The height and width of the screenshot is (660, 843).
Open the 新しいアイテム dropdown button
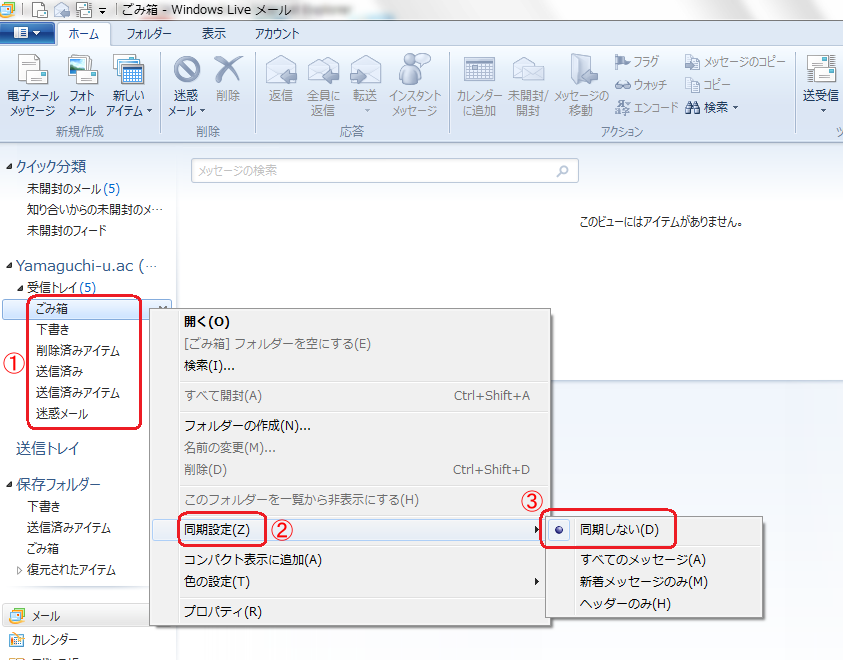point(128,86)
